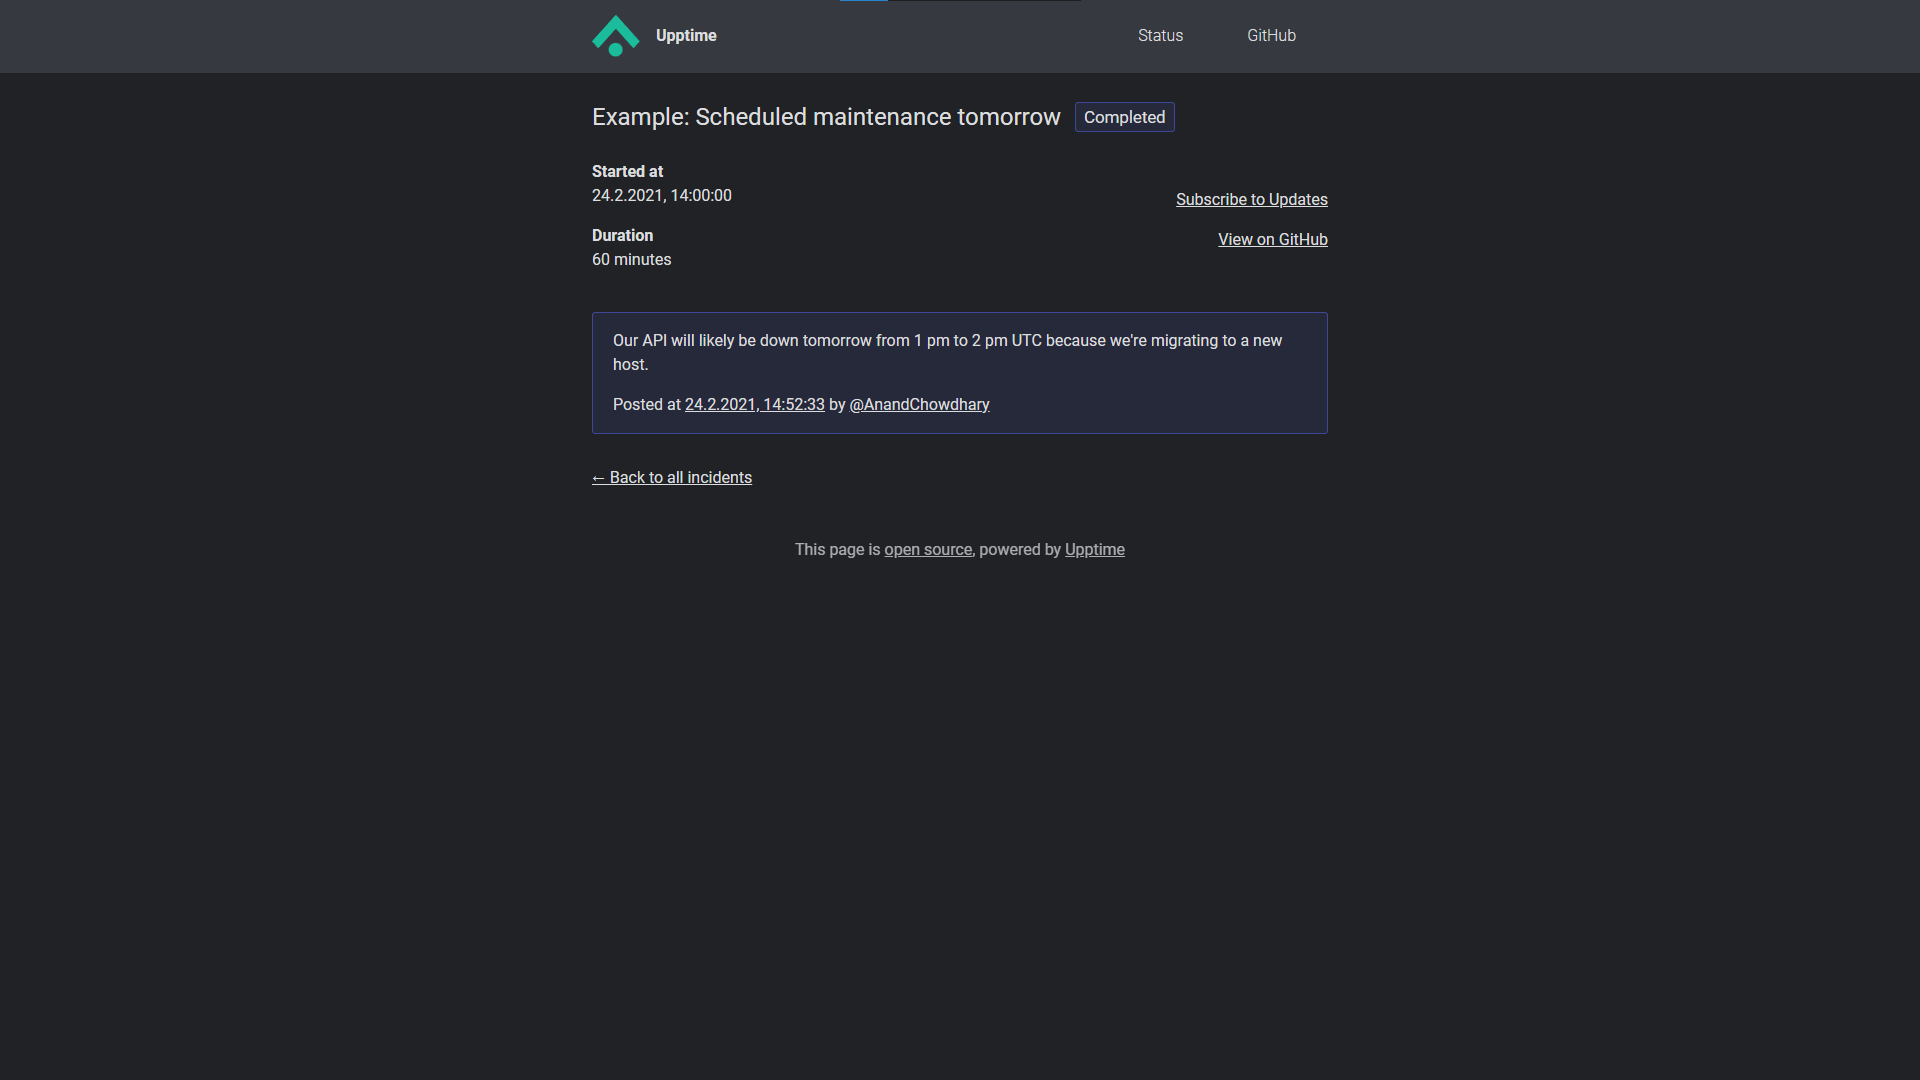
Task: Click the blue loading bar at the top
Action: click(x=863, y=2)
